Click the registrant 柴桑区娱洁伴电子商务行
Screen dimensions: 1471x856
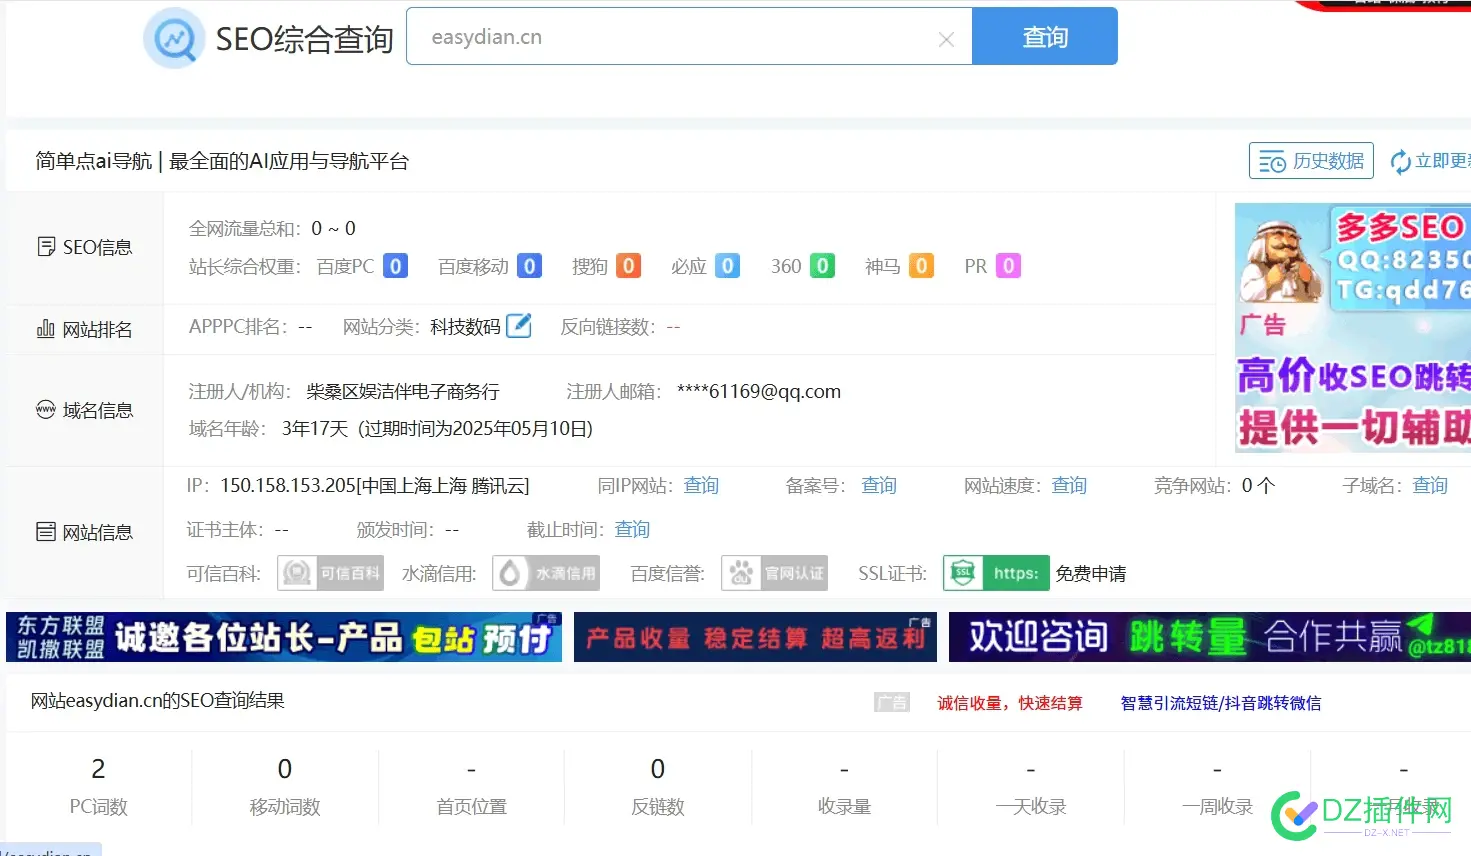(403, 392)
